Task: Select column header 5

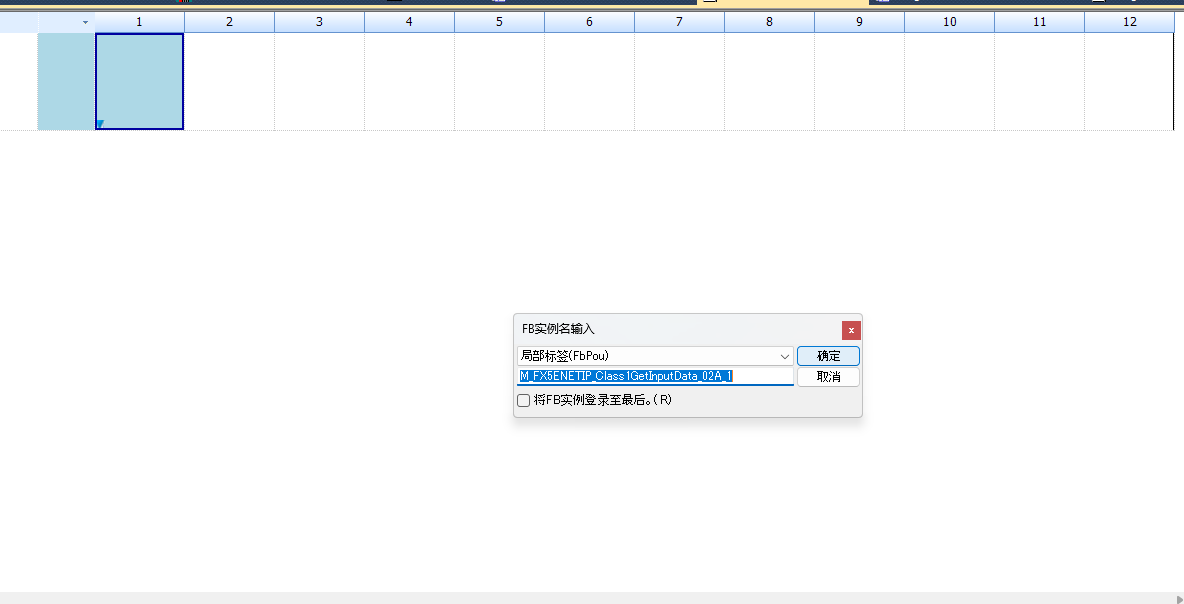Action: tap(499, 22)
